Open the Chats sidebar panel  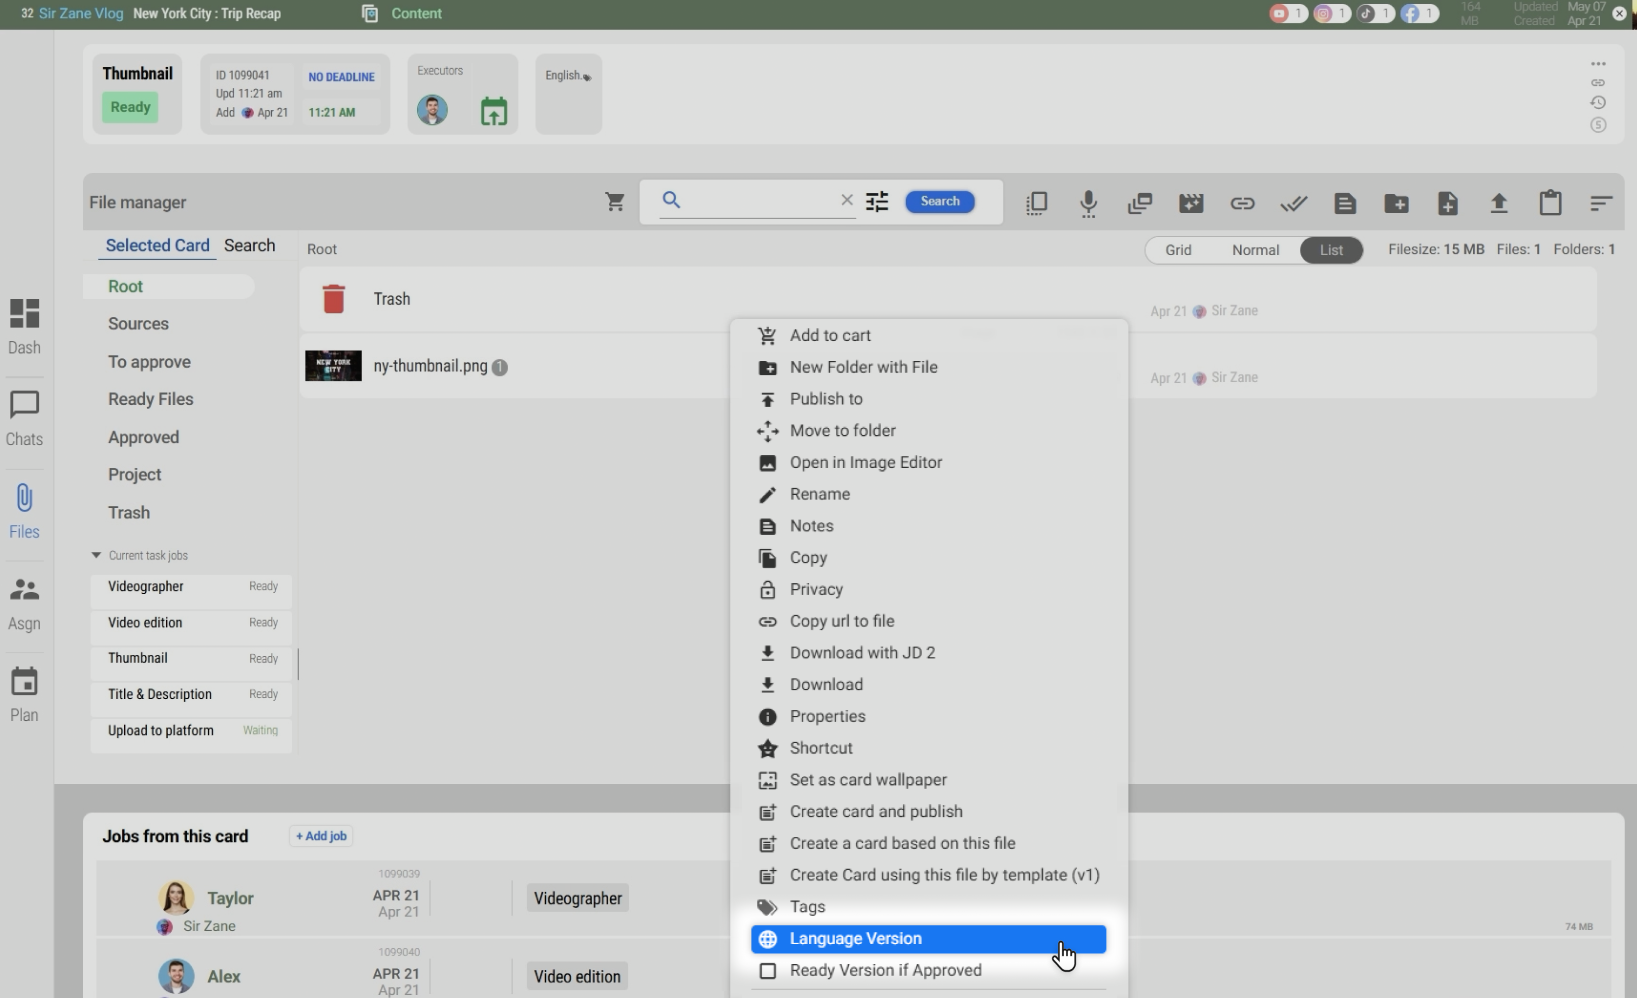pyautogui.click(x=24, y=418)
